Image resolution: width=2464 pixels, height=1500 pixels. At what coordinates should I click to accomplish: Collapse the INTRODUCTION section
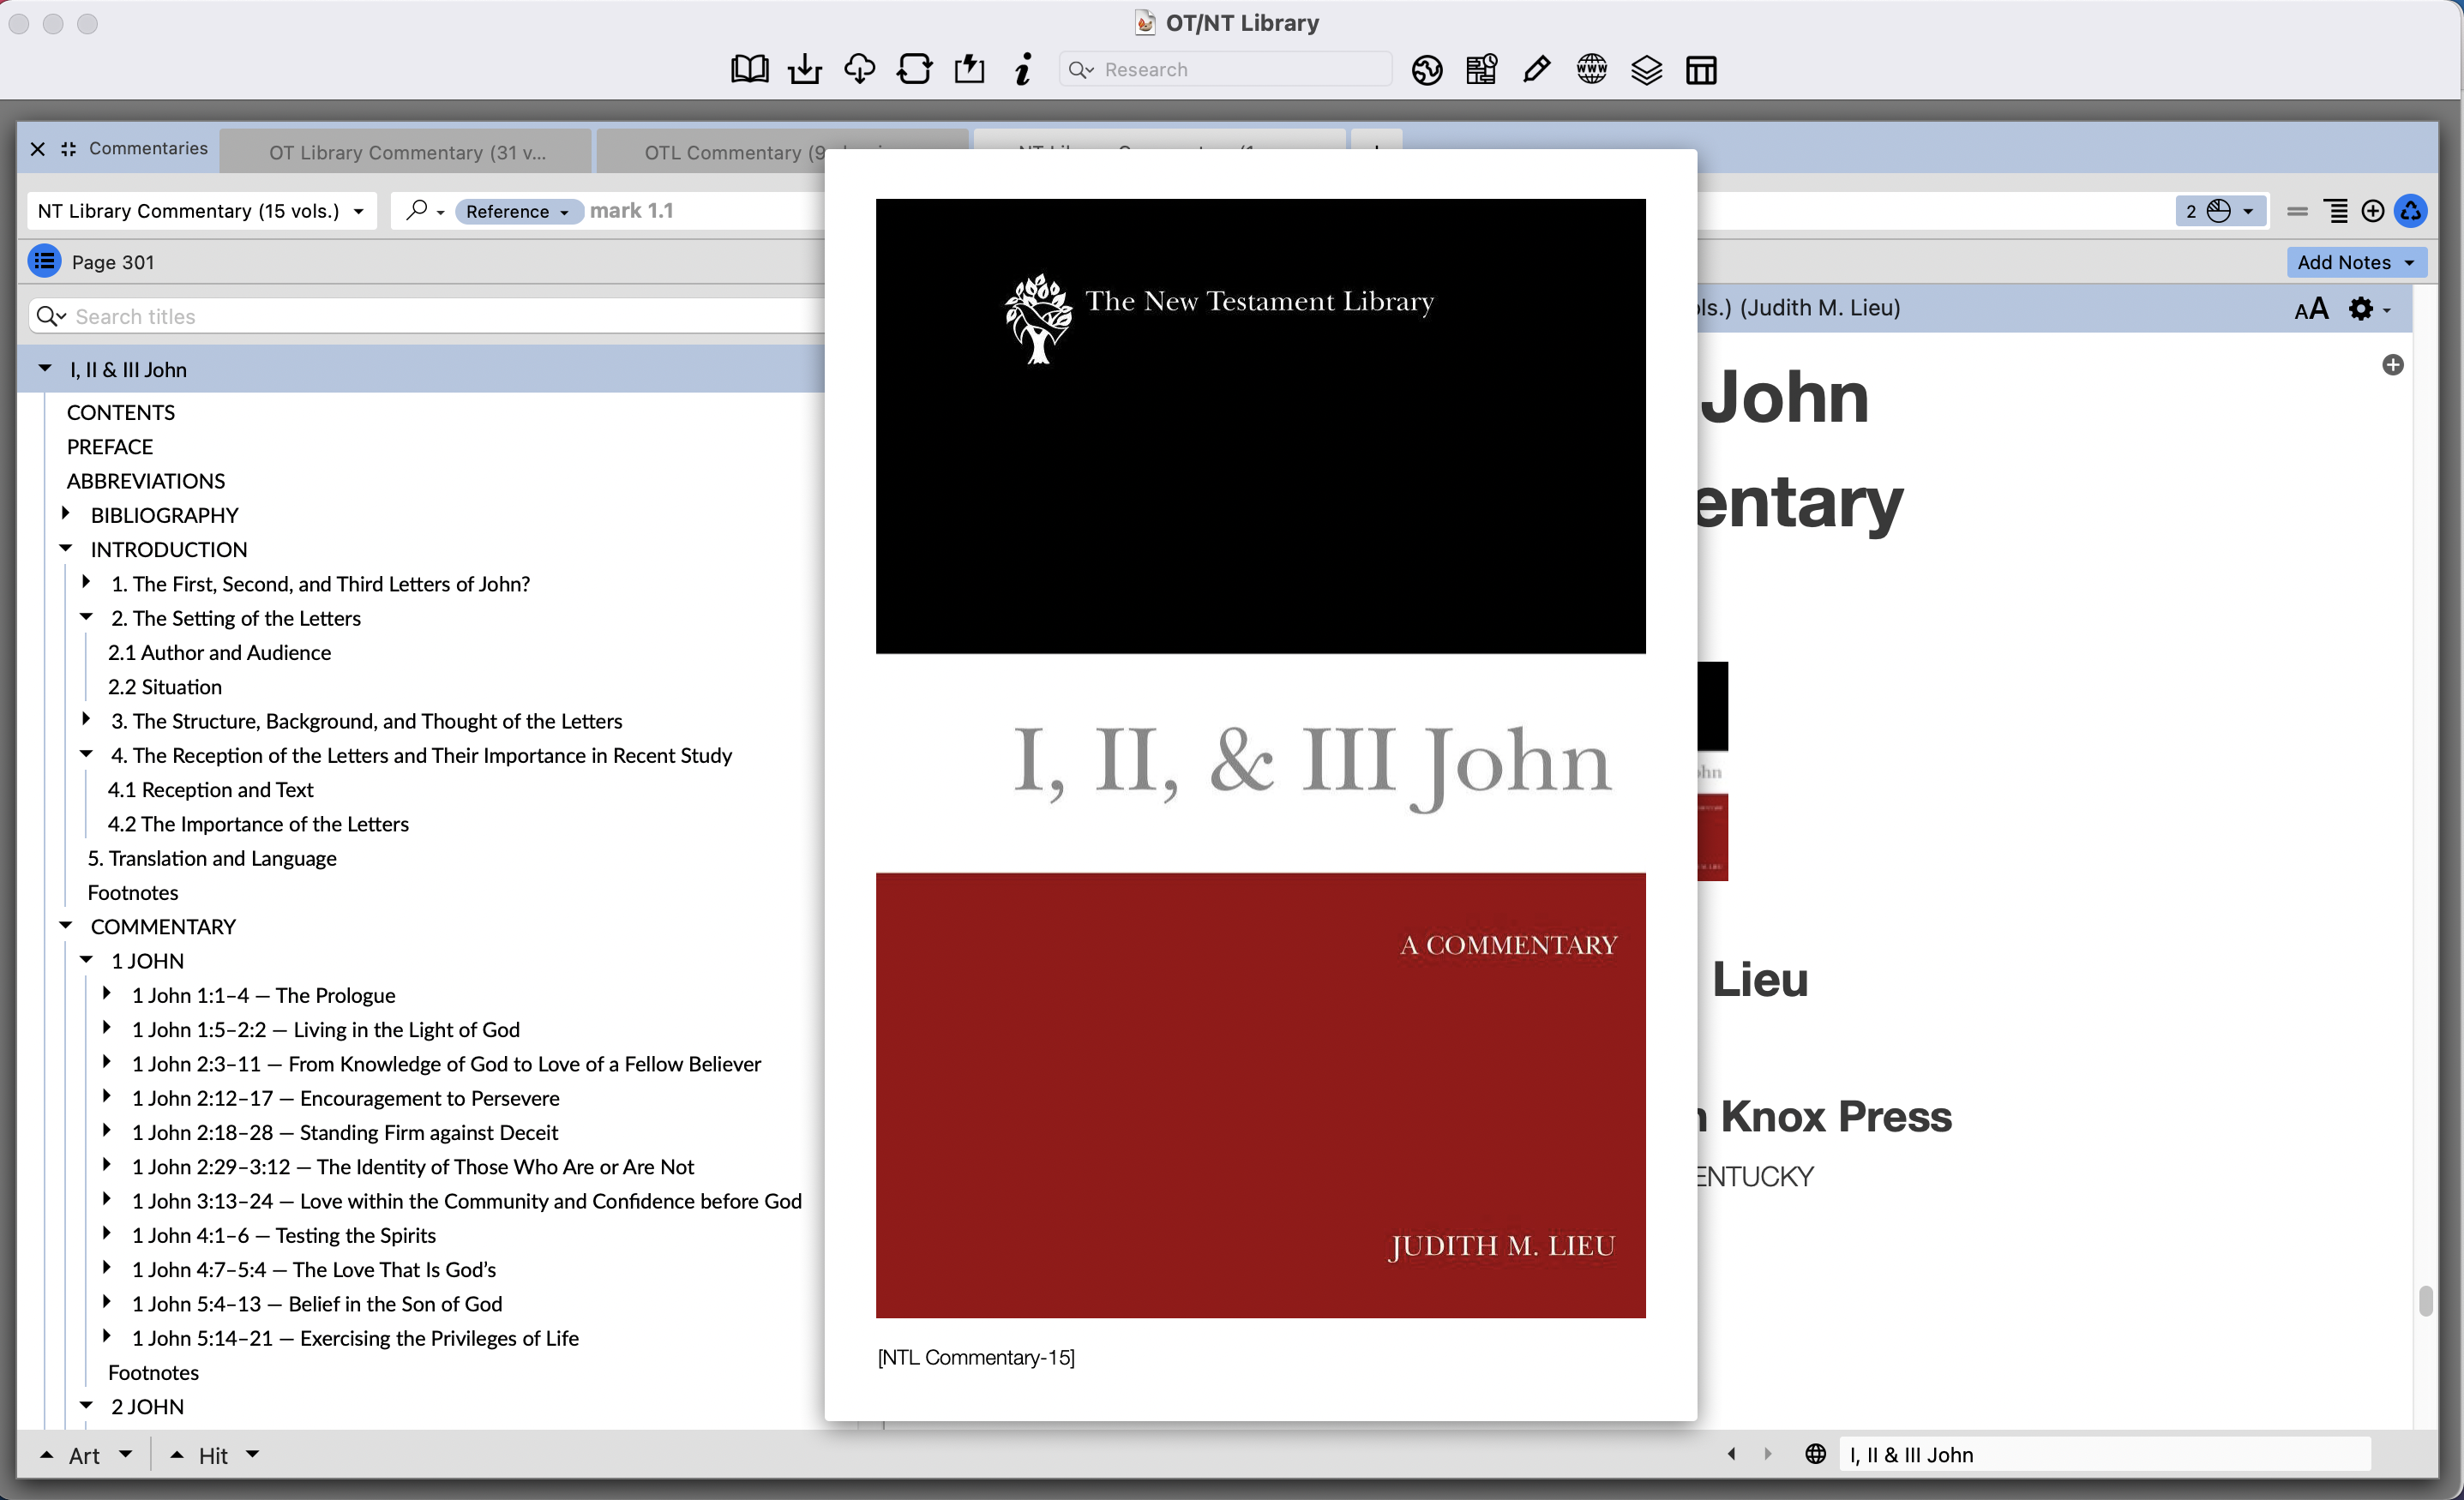click(67, 548)
